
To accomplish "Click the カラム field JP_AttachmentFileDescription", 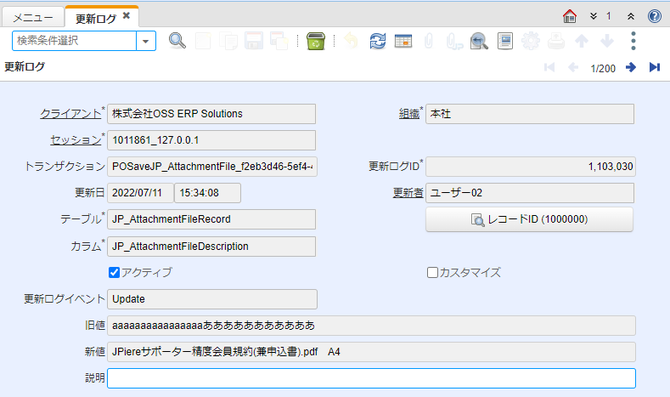I will [x=212, y=246].
